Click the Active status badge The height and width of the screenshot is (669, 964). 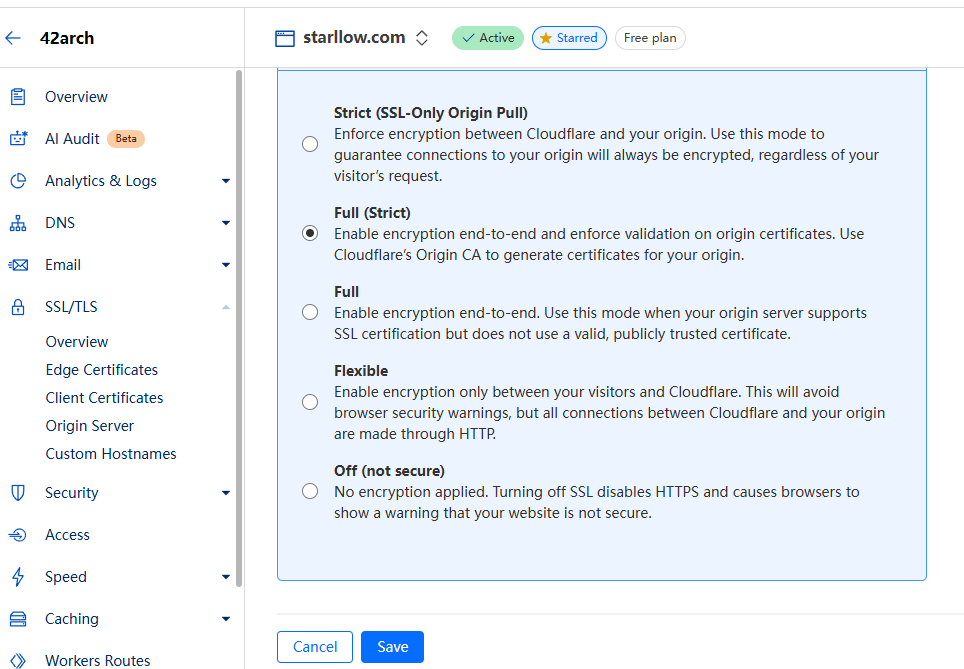click(x=488, y=38)
